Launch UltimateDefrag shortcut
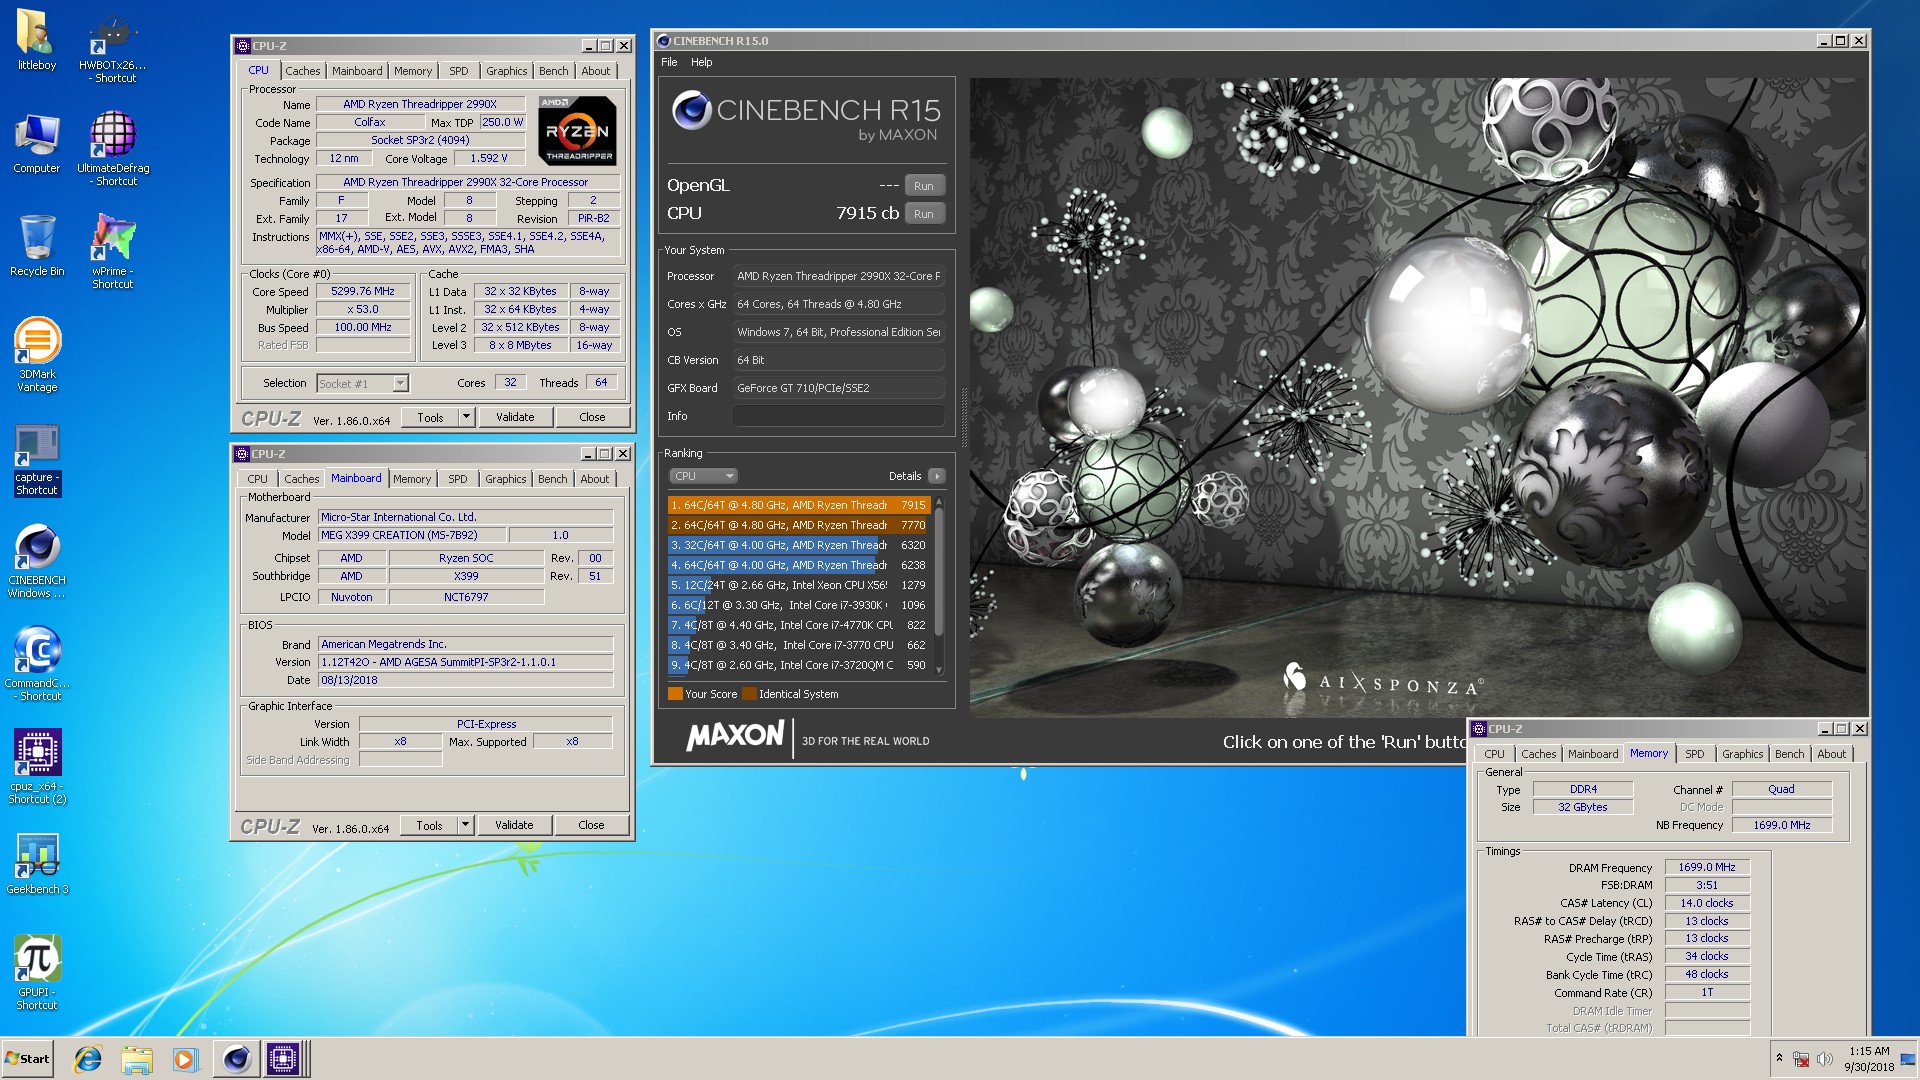 (x=113, y=148)
